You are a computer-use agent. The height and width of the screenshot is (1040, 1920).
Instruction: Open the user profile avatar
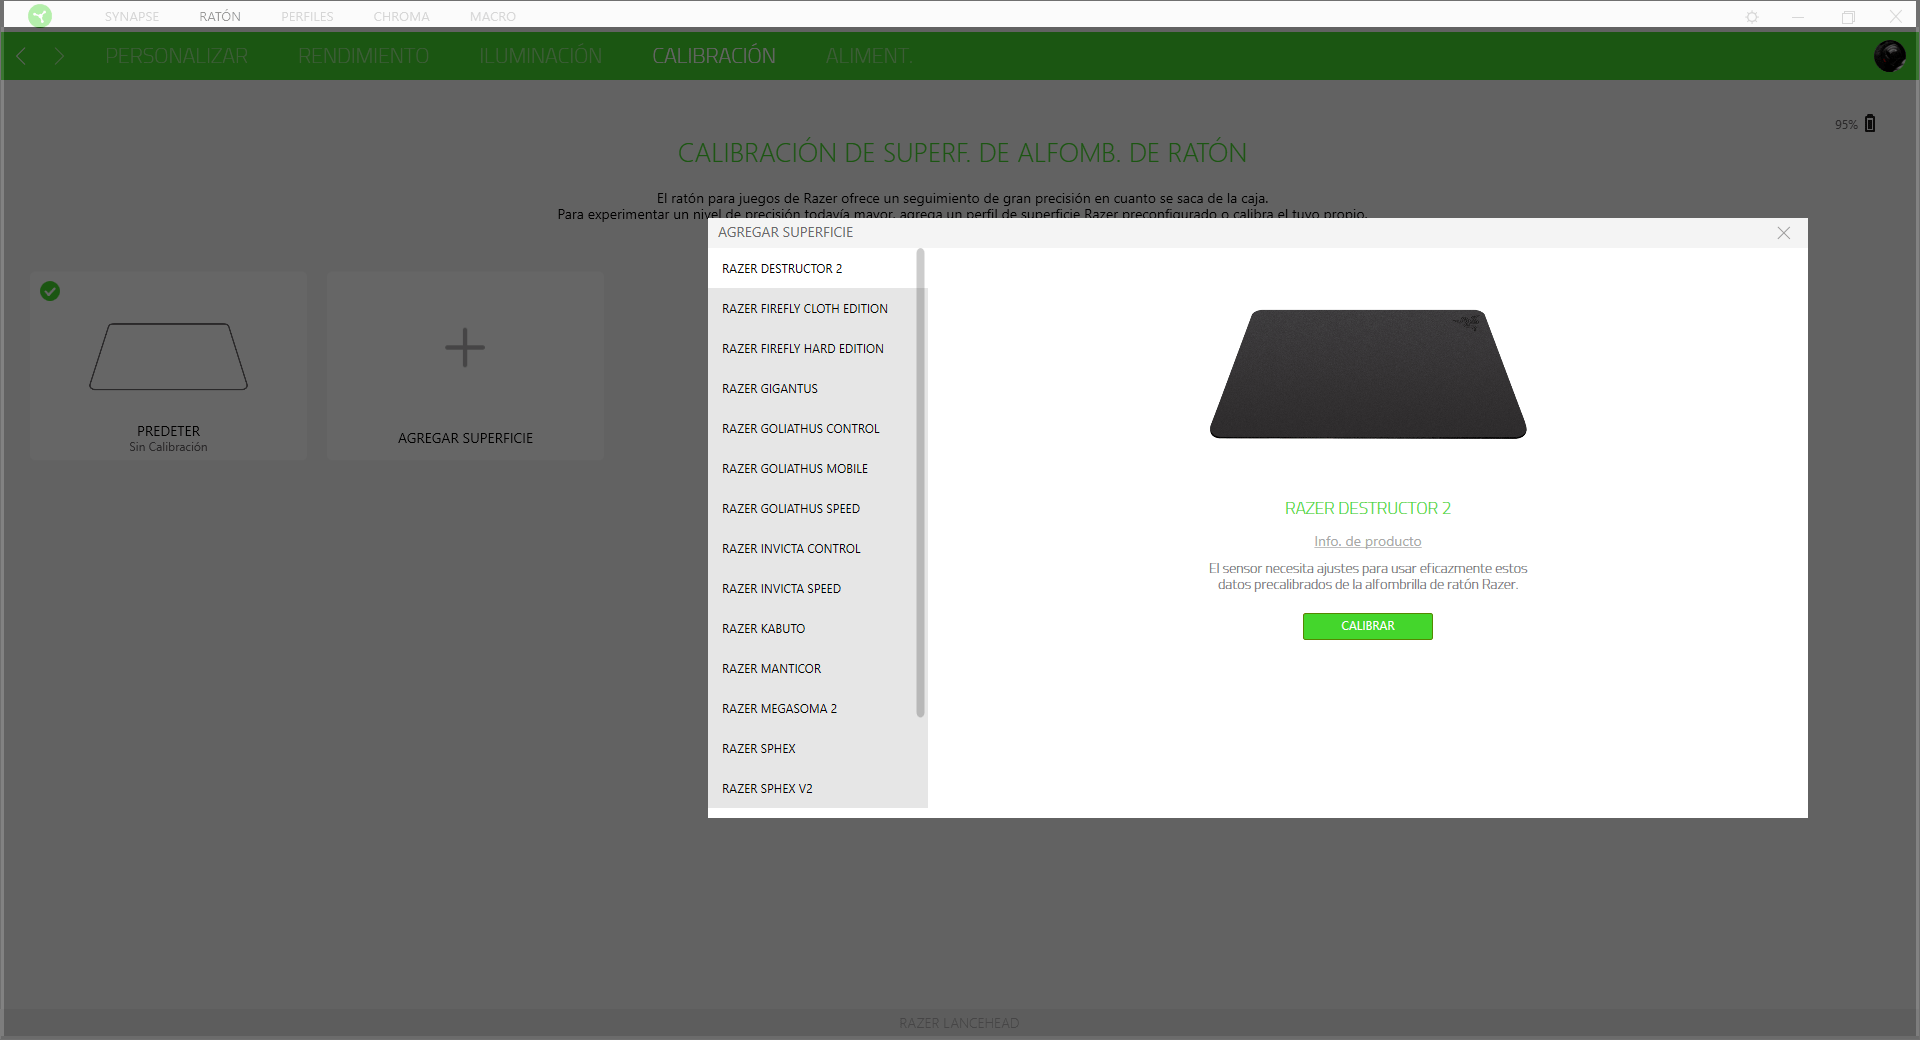[x=1889, y=56]
